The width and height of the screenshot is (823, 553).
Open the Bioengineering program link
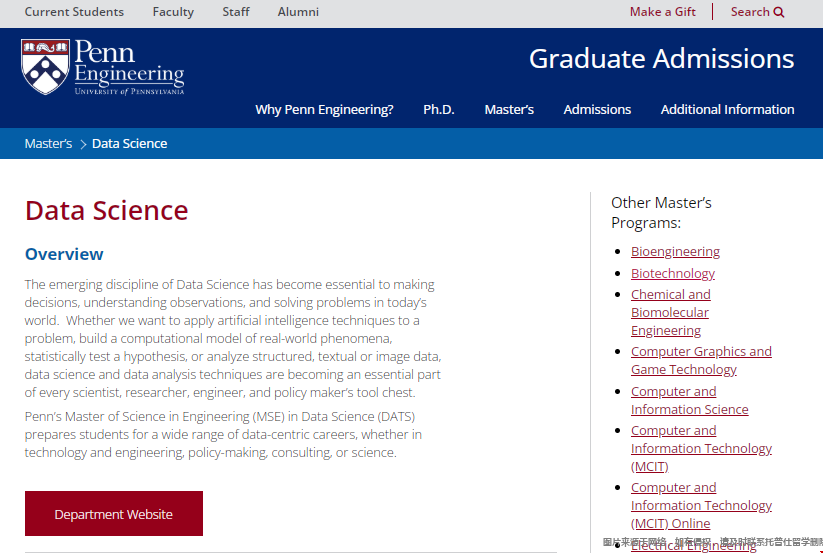click(x=675, y=251)
